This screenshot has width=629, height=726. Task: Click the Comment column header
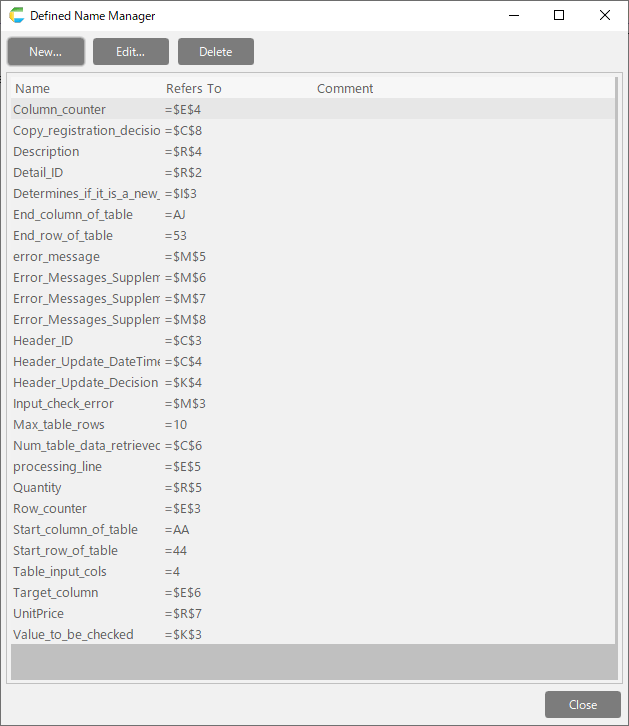(345, 89)
